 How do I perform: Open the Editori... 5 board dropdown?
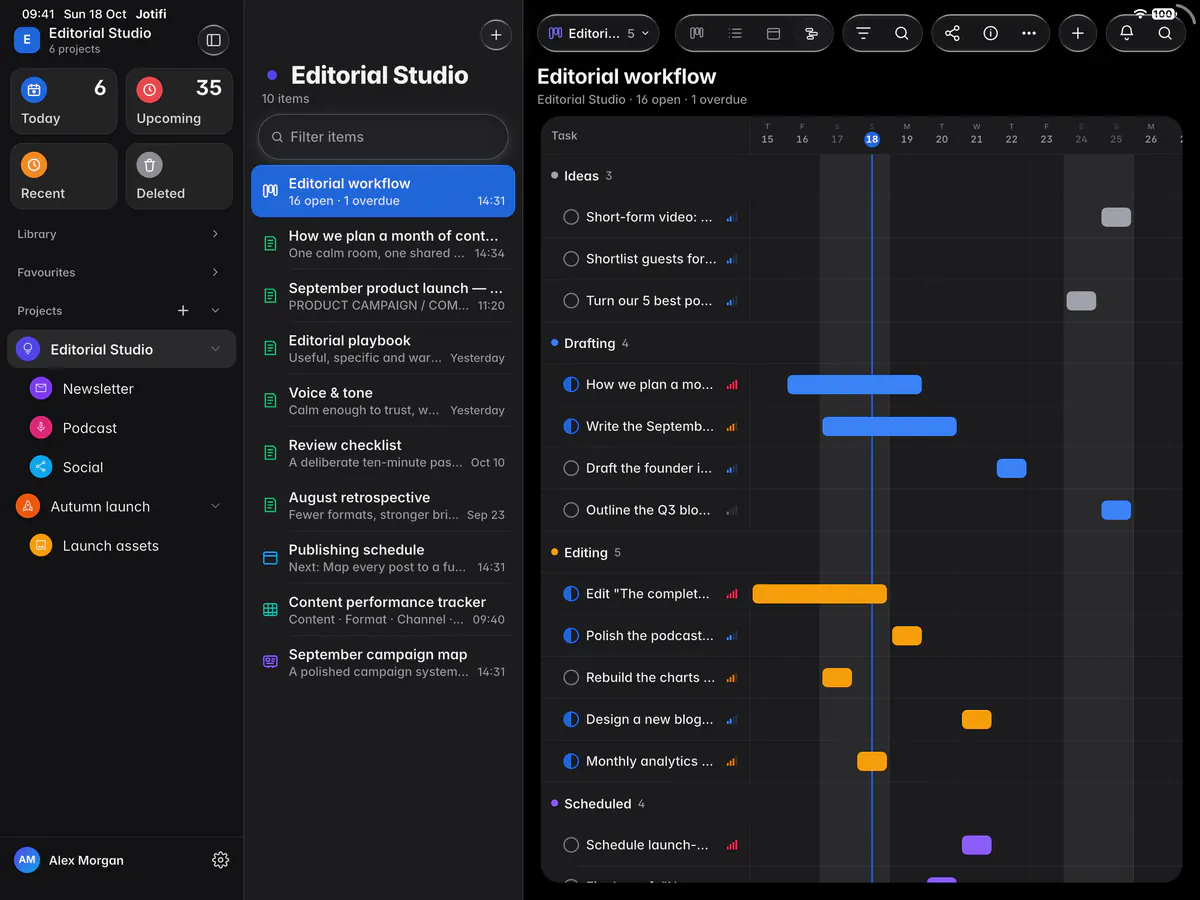[x=598, y=33]
